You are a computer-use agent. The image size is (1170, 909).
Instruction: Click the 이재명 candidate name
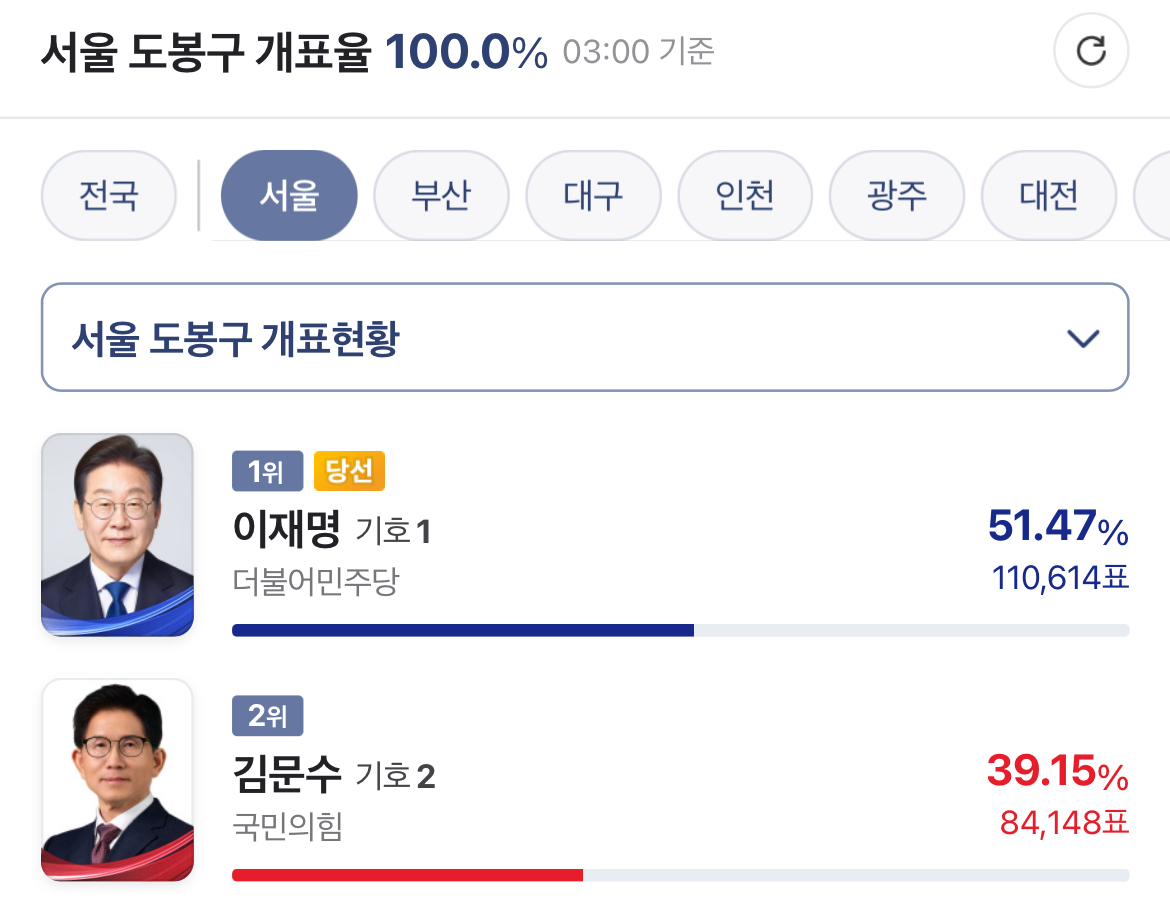(x=287, y=528)
